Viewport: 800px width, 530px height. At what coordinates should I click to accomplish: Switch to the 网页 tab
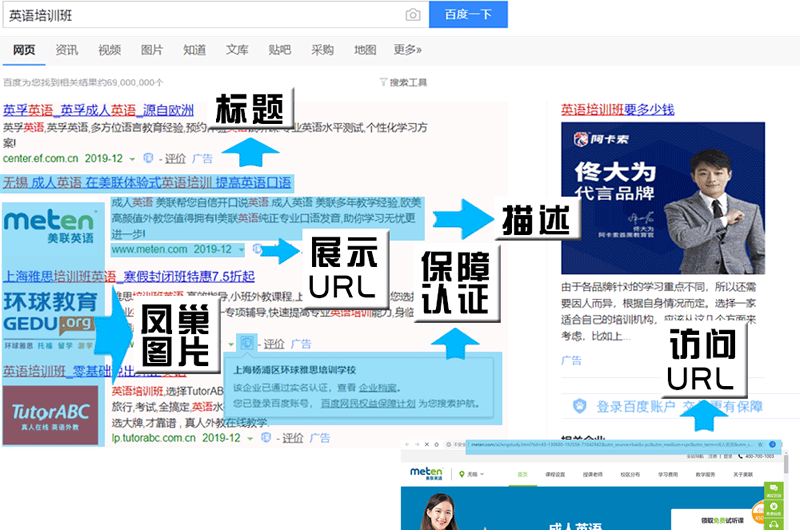click(24, 49)
